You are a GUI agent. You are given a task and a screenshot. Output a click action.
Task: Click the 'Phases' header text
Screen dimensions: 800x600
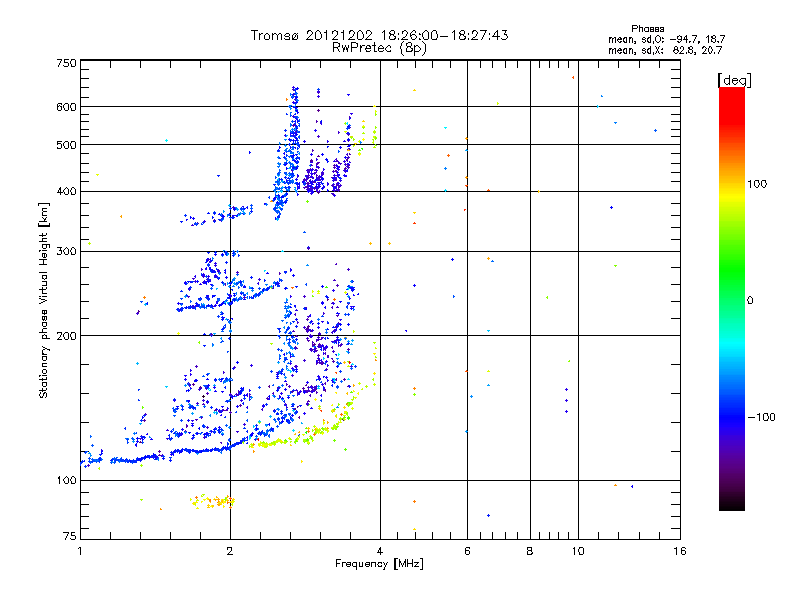click(x=647, y=29)
